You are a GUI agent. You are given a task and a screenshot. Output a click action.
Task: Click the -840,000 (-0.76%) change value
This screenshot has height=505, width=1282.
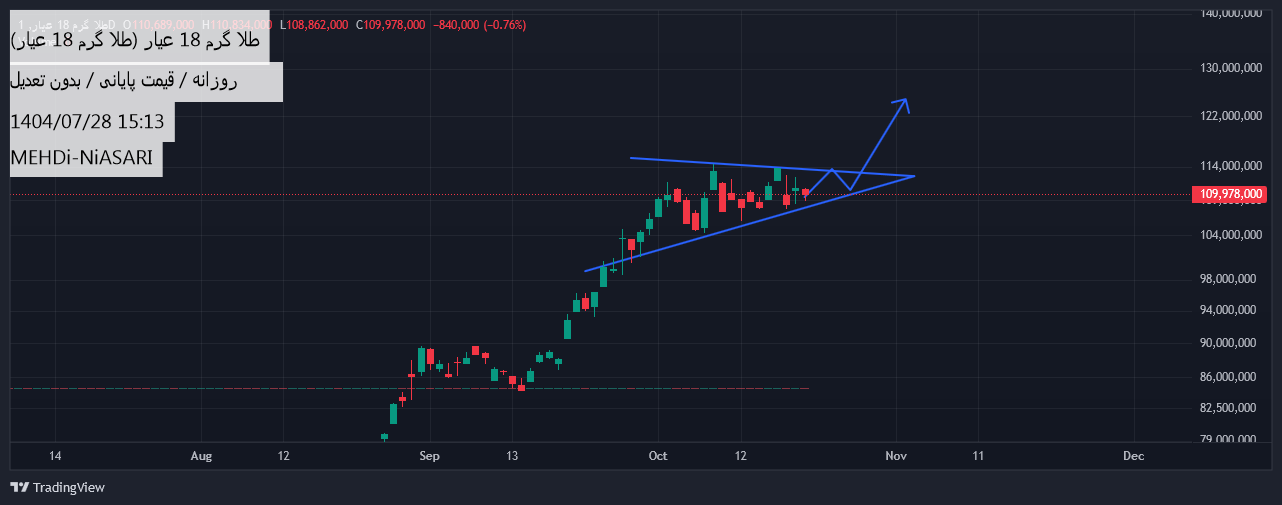(x=479, y=24)
